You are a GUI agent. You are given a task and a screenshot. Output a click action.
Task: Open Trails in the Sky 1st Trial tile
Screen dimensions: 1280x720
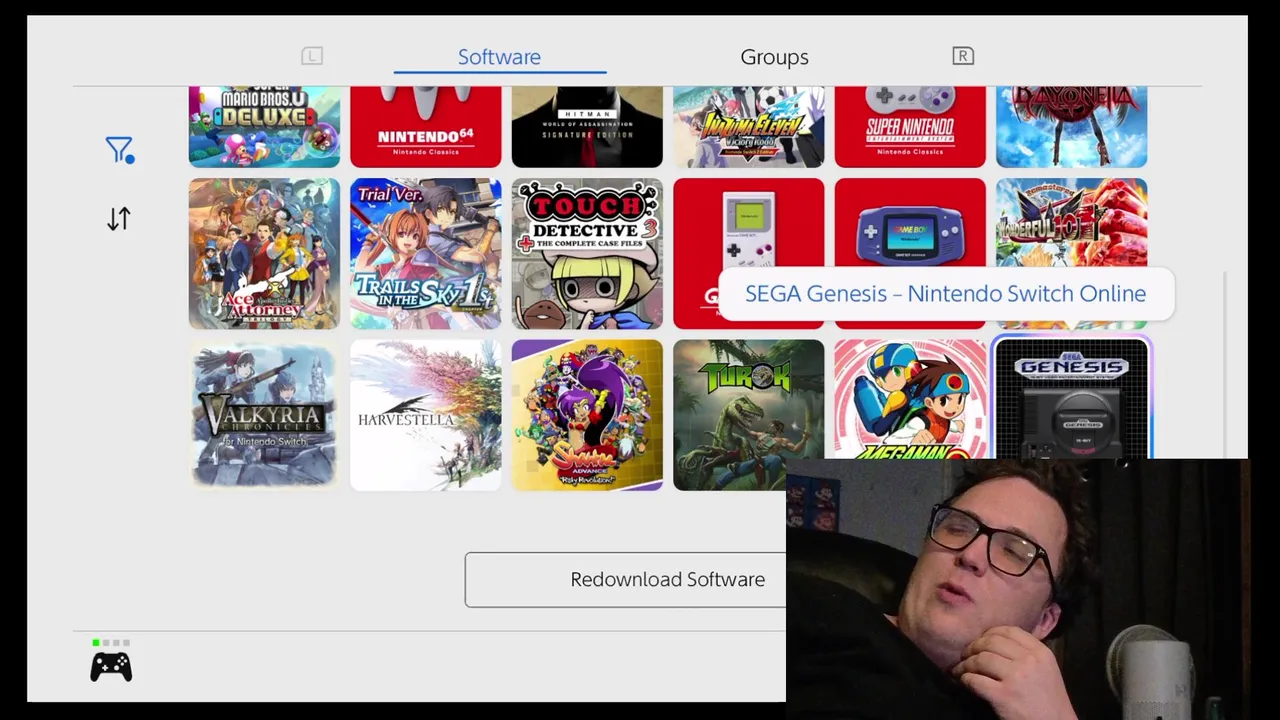point(426,254)
